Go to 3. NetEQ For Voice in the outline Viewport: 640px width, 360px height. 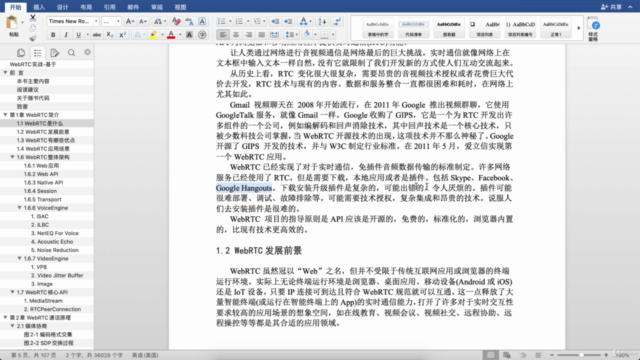coord(55,233)
